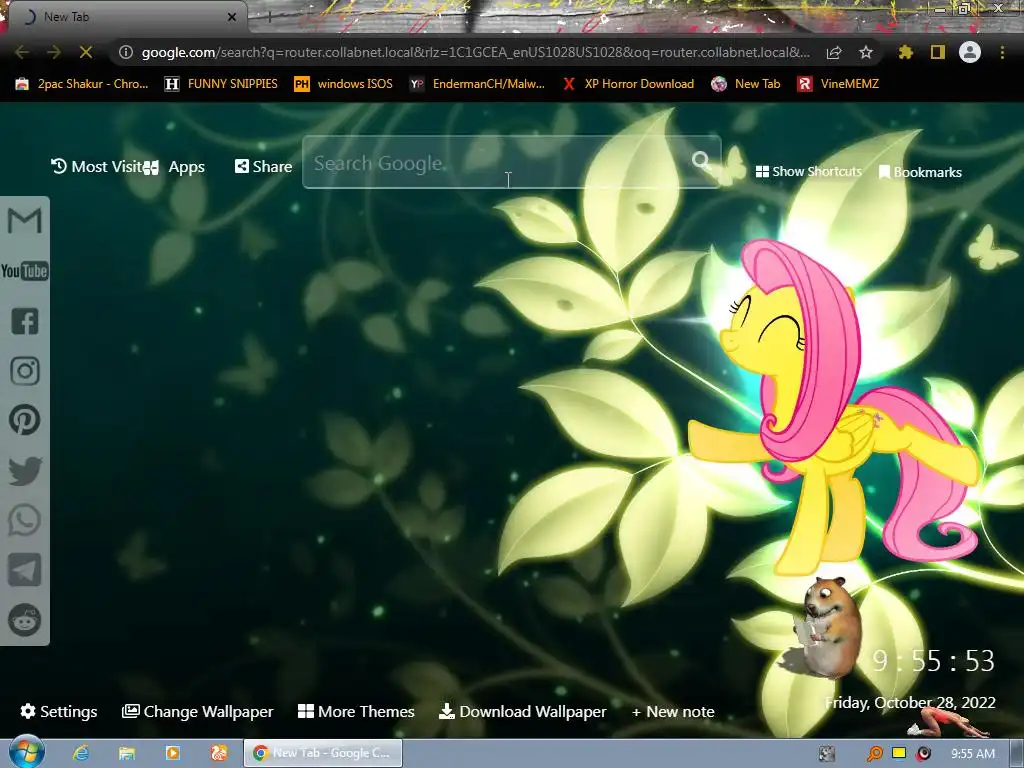Click the address bar URL
Viewport: 1024px width, 768px height.
coord(475,52)
